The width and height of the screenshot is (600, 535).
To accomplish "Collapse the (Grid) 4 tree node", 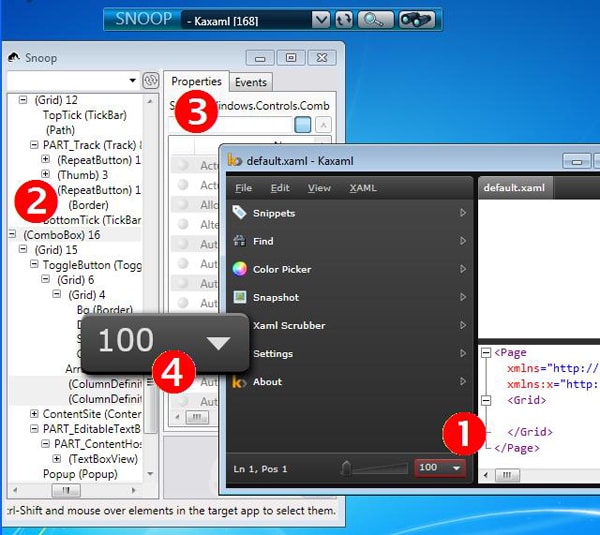I will [x=56, y=294].
